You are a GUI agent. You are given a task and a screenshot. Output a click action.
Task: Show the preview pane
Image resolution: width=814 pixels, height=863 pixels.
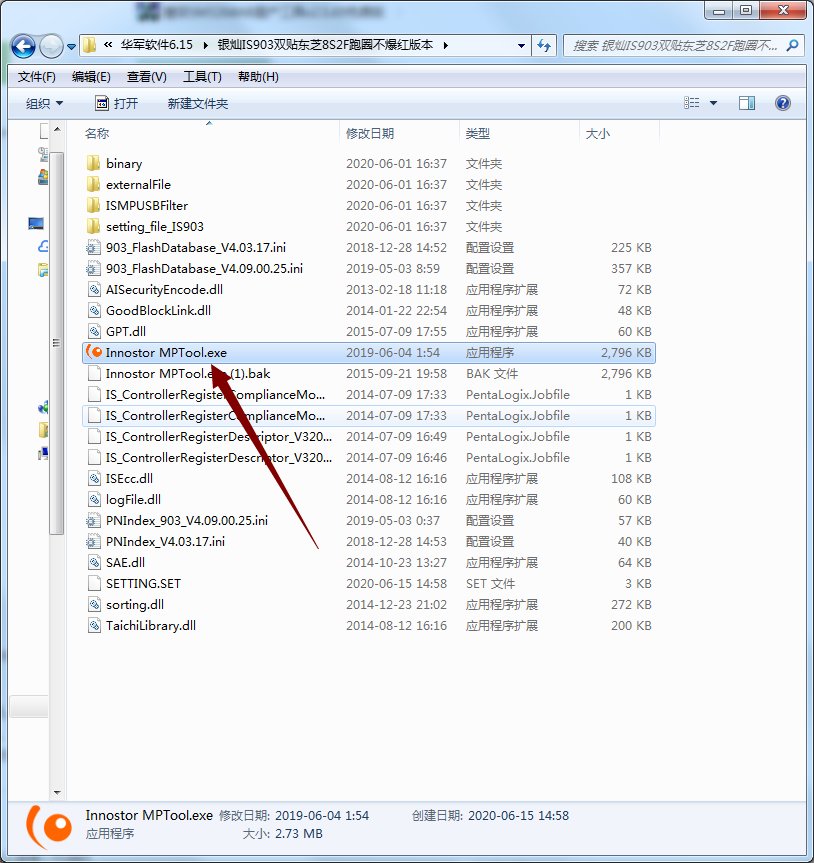click(747, 103)
